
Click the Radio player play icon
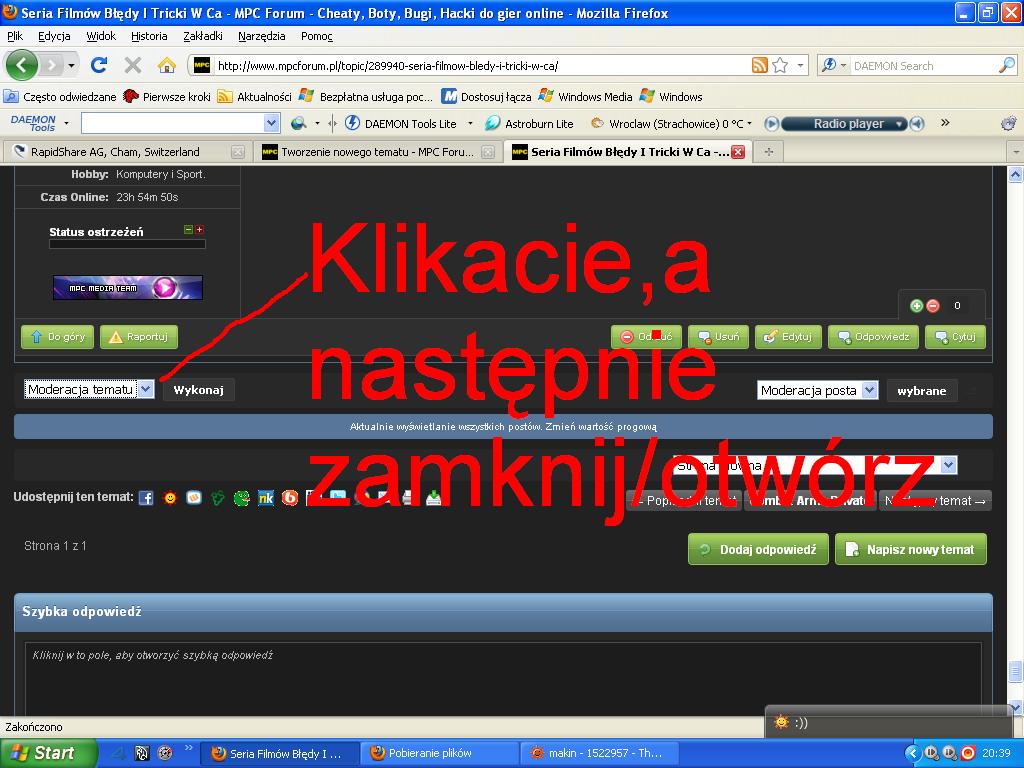click(771, 123)
